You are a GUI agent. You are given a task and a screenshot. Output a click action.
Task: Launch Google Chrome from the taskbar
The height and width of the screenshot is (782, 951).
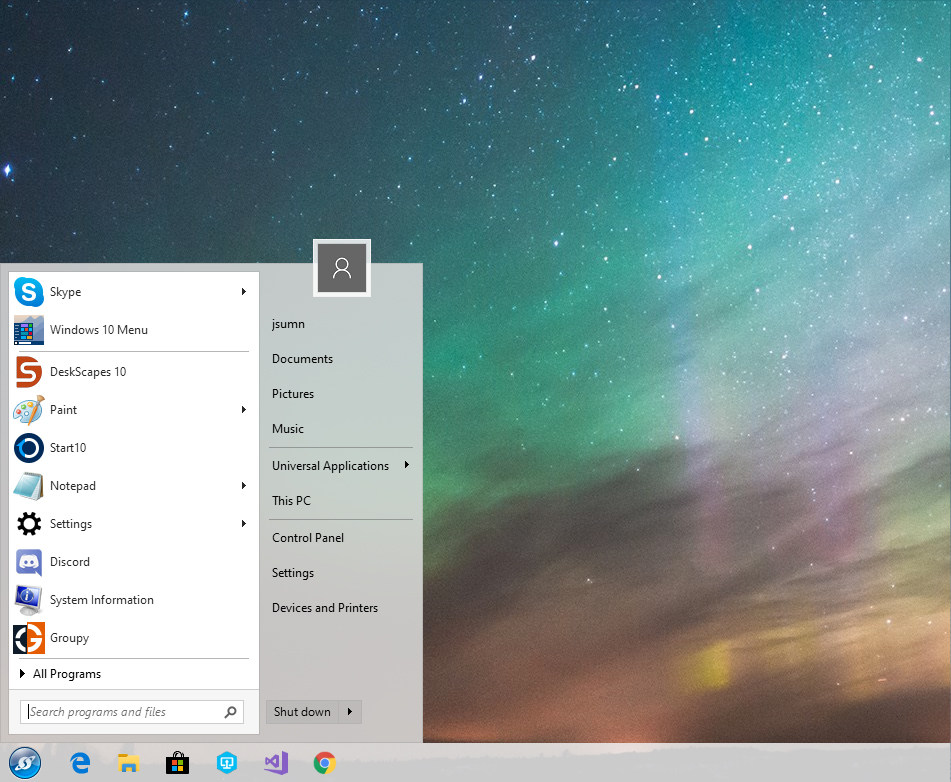tap(324, 763)
